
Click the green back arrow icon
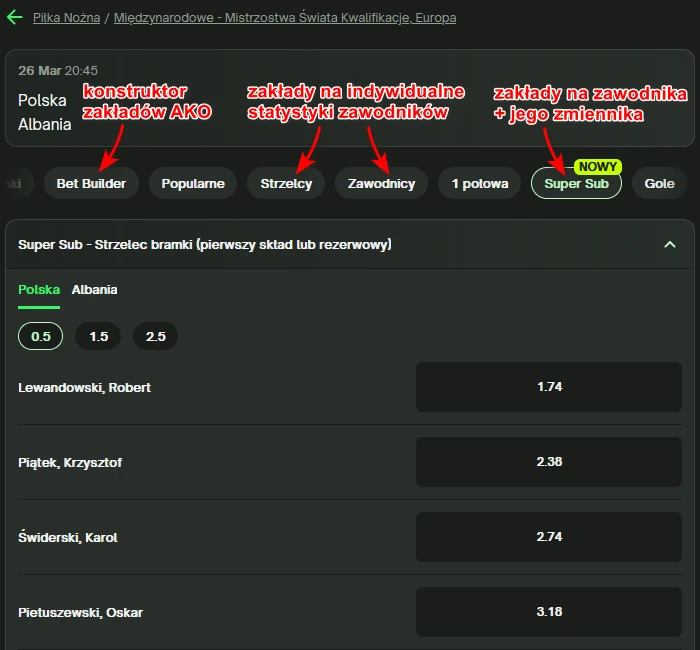tap(14, 17)
